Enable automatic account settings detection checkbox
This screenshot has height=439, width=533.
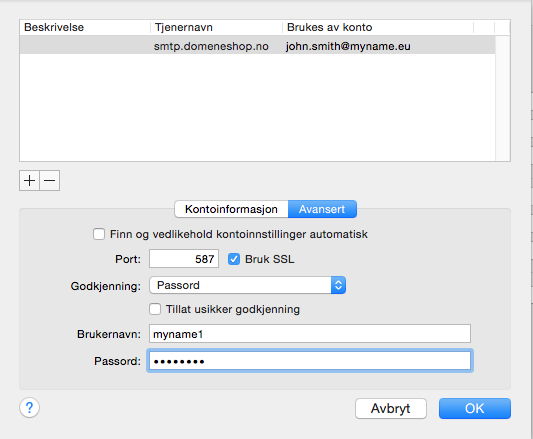(x=99, y=234)
